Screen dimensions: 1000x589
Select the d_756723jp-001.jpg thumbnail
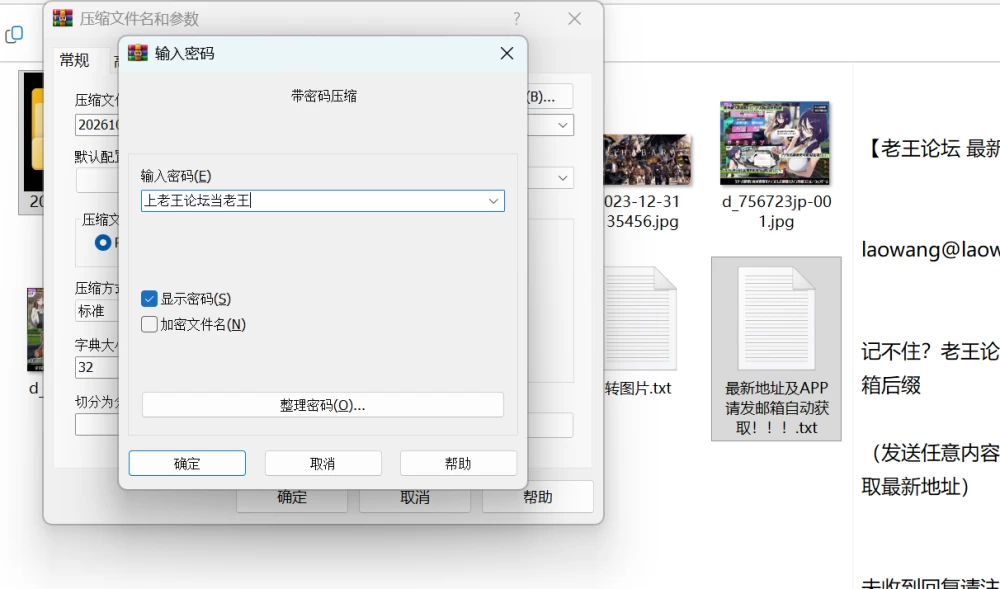pyautogui.click(x=775, y=143)
